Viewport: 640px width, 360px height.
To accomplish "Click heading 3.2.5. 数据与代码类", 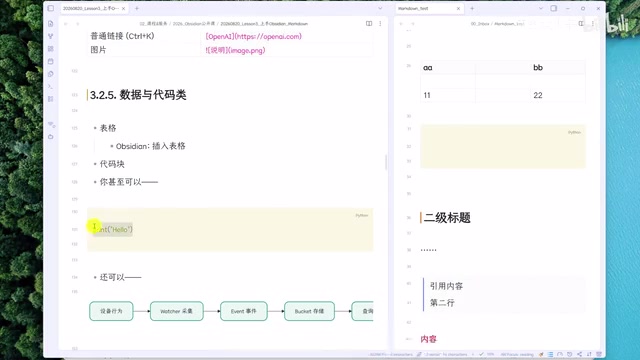I will click(x=138, y=95).
